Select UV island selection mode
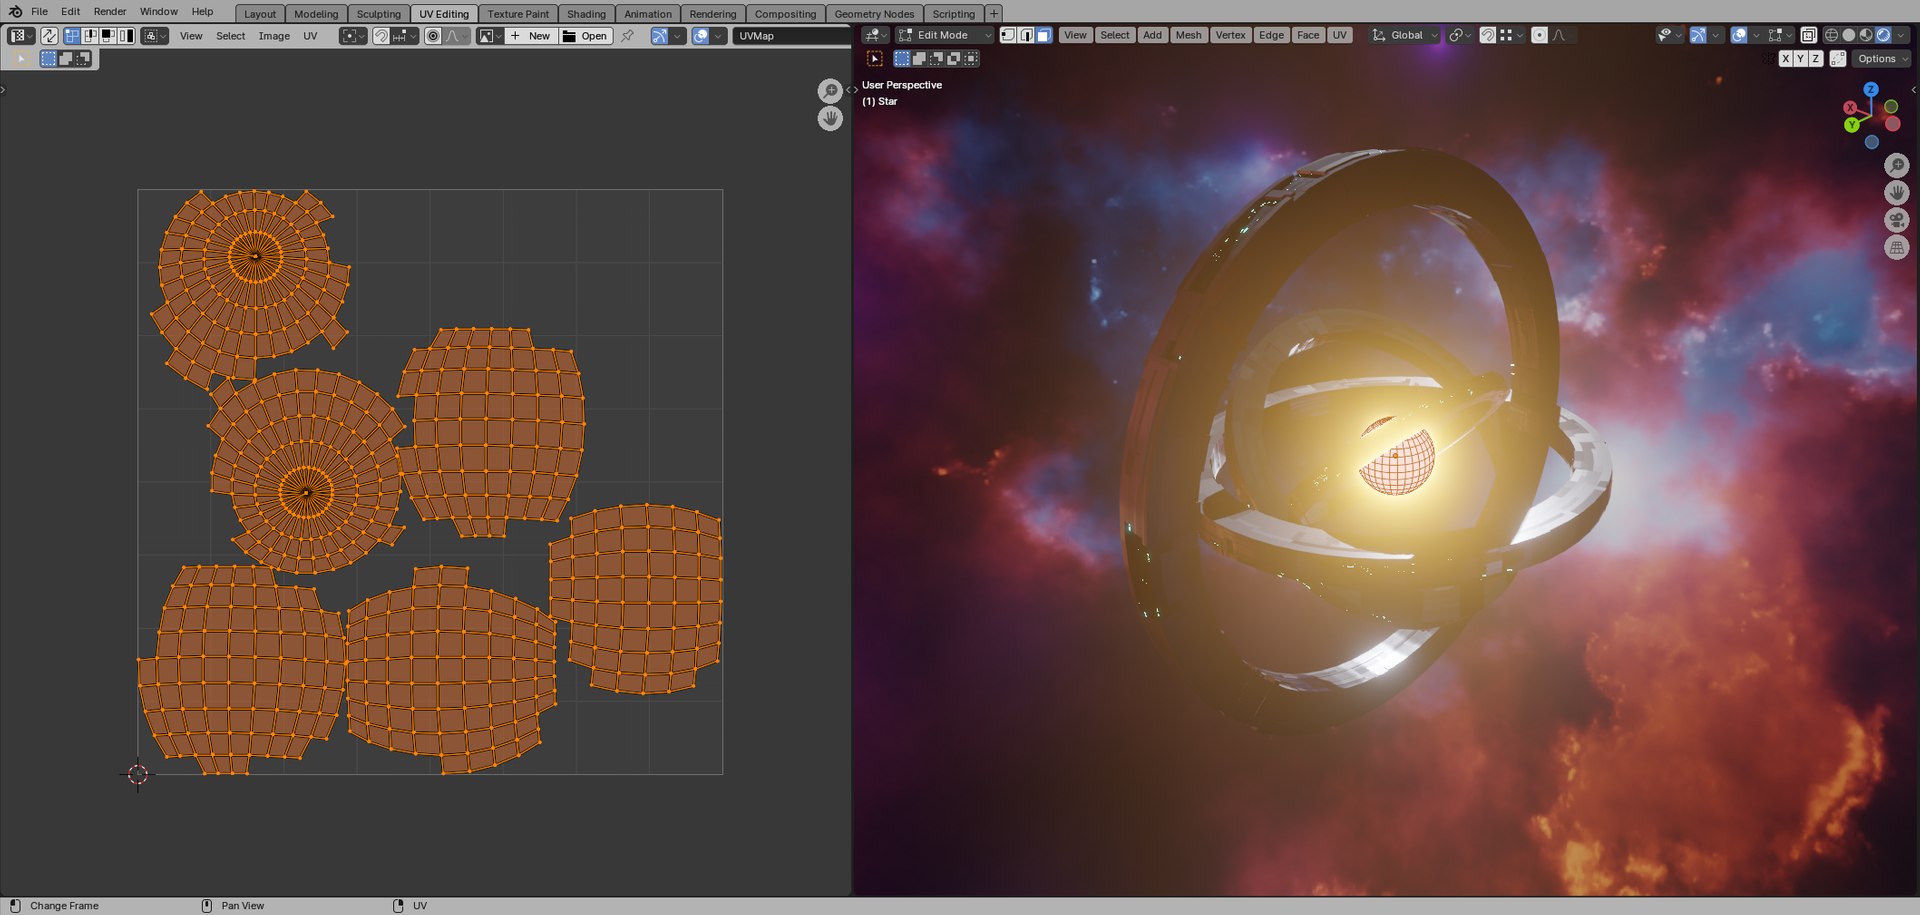 point(126,36)
